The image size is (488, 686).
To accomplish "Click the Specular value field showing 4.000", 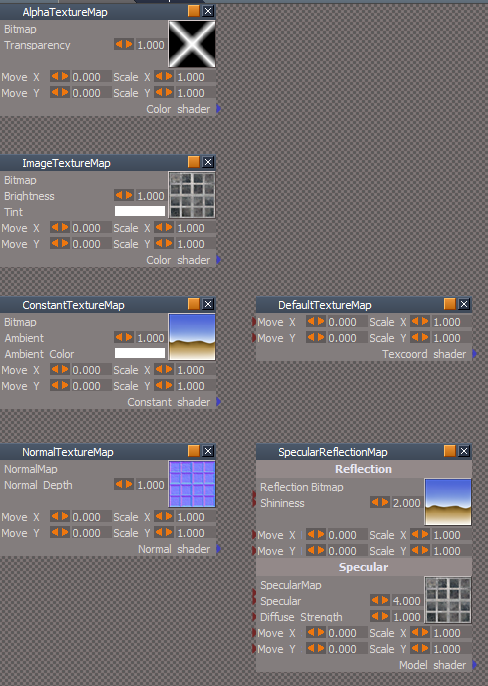I will tap(406, 601).
